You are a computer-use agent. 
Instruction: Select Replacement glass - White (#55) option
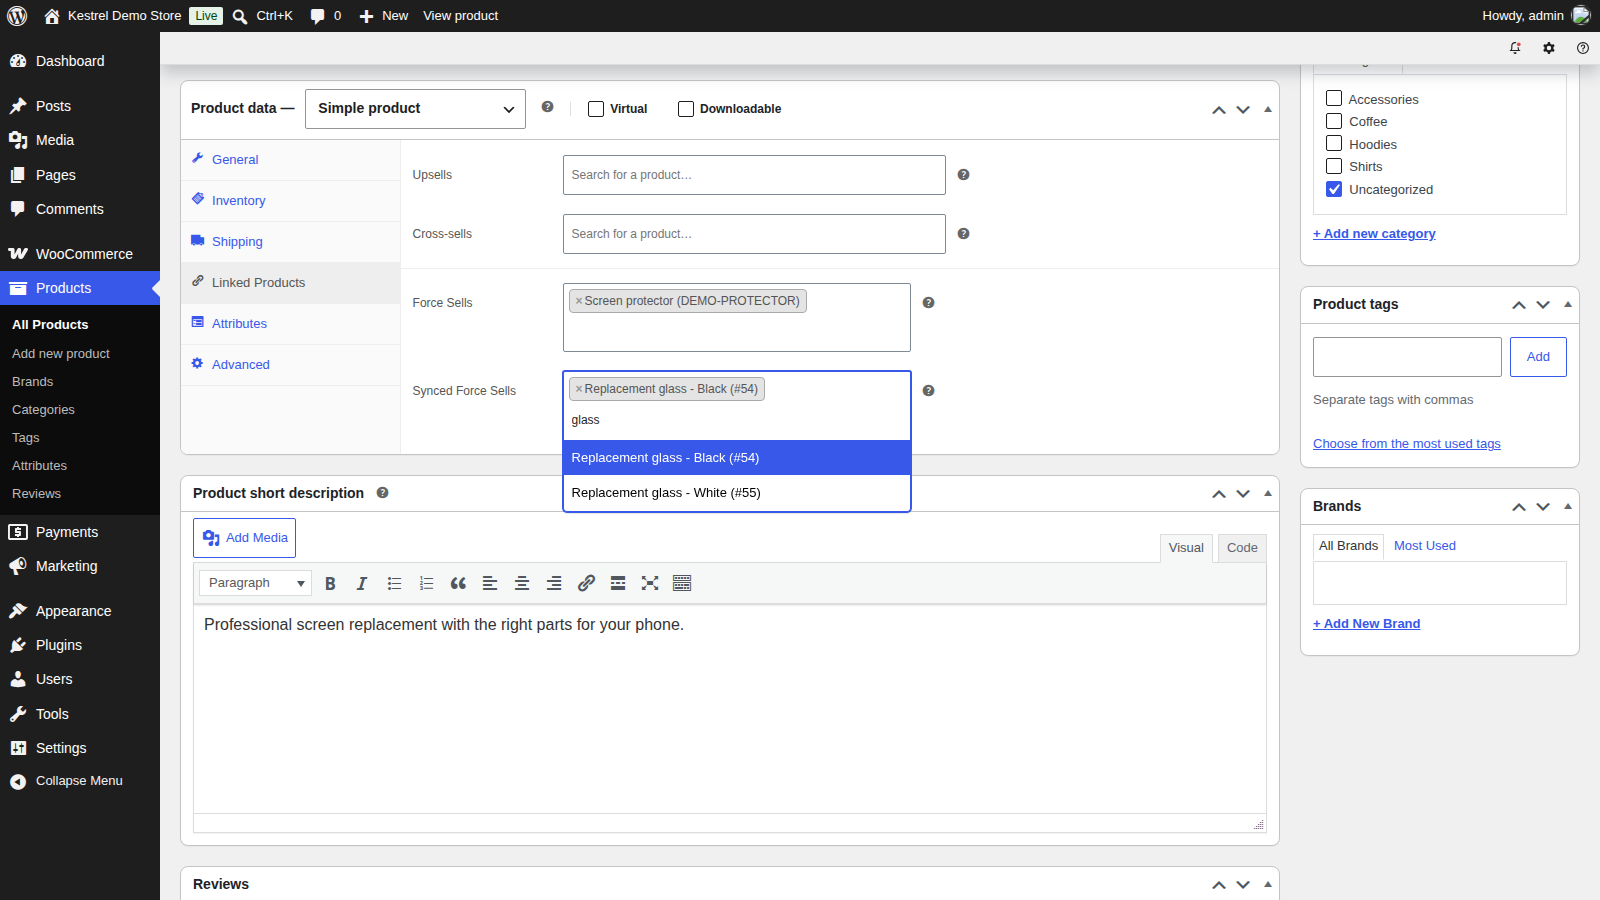coord(737,493)
